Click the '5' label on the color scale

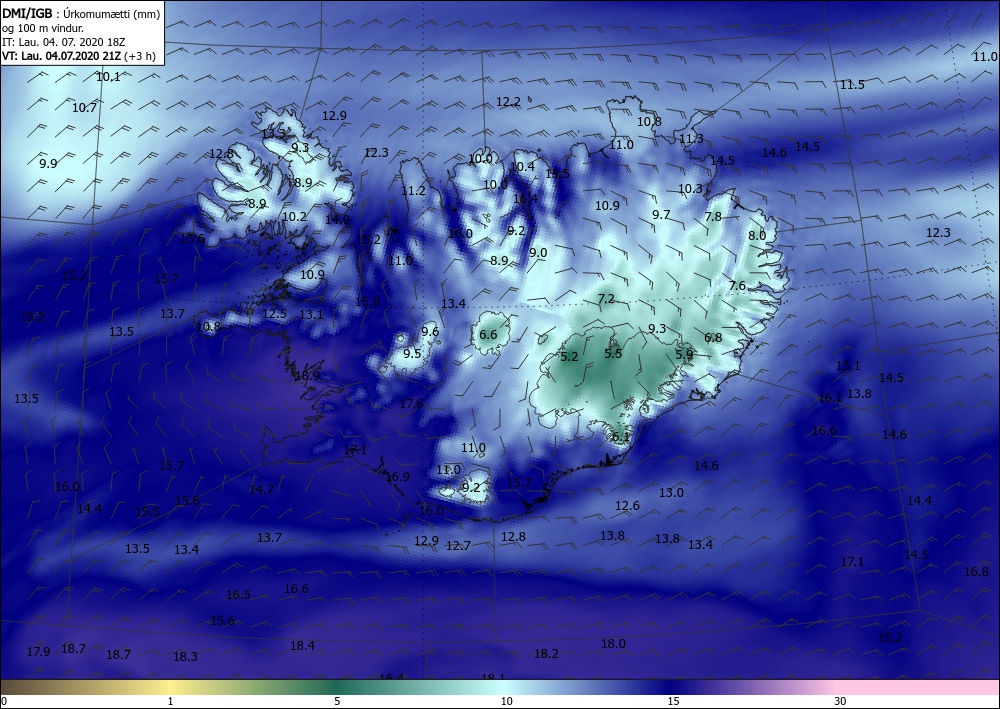(x=337, y=701)
